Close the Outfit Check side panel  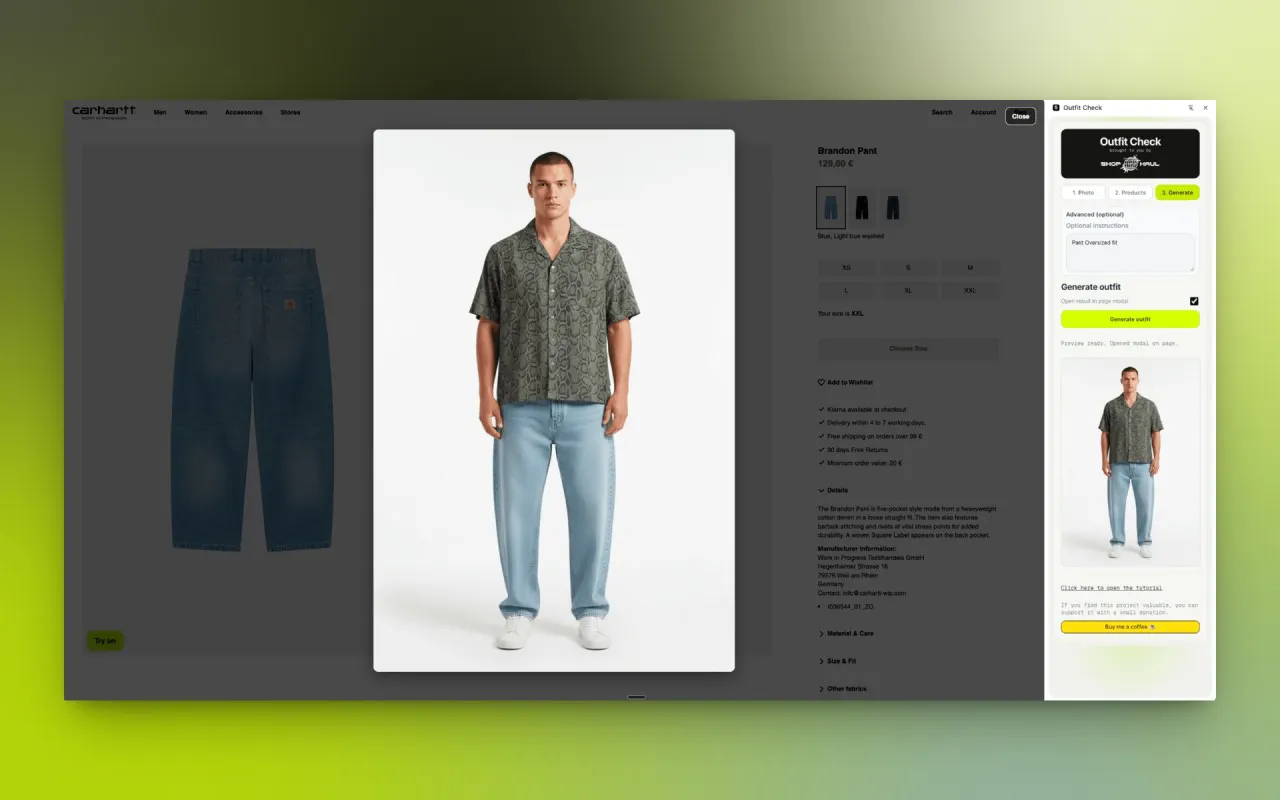point(1205,108)
